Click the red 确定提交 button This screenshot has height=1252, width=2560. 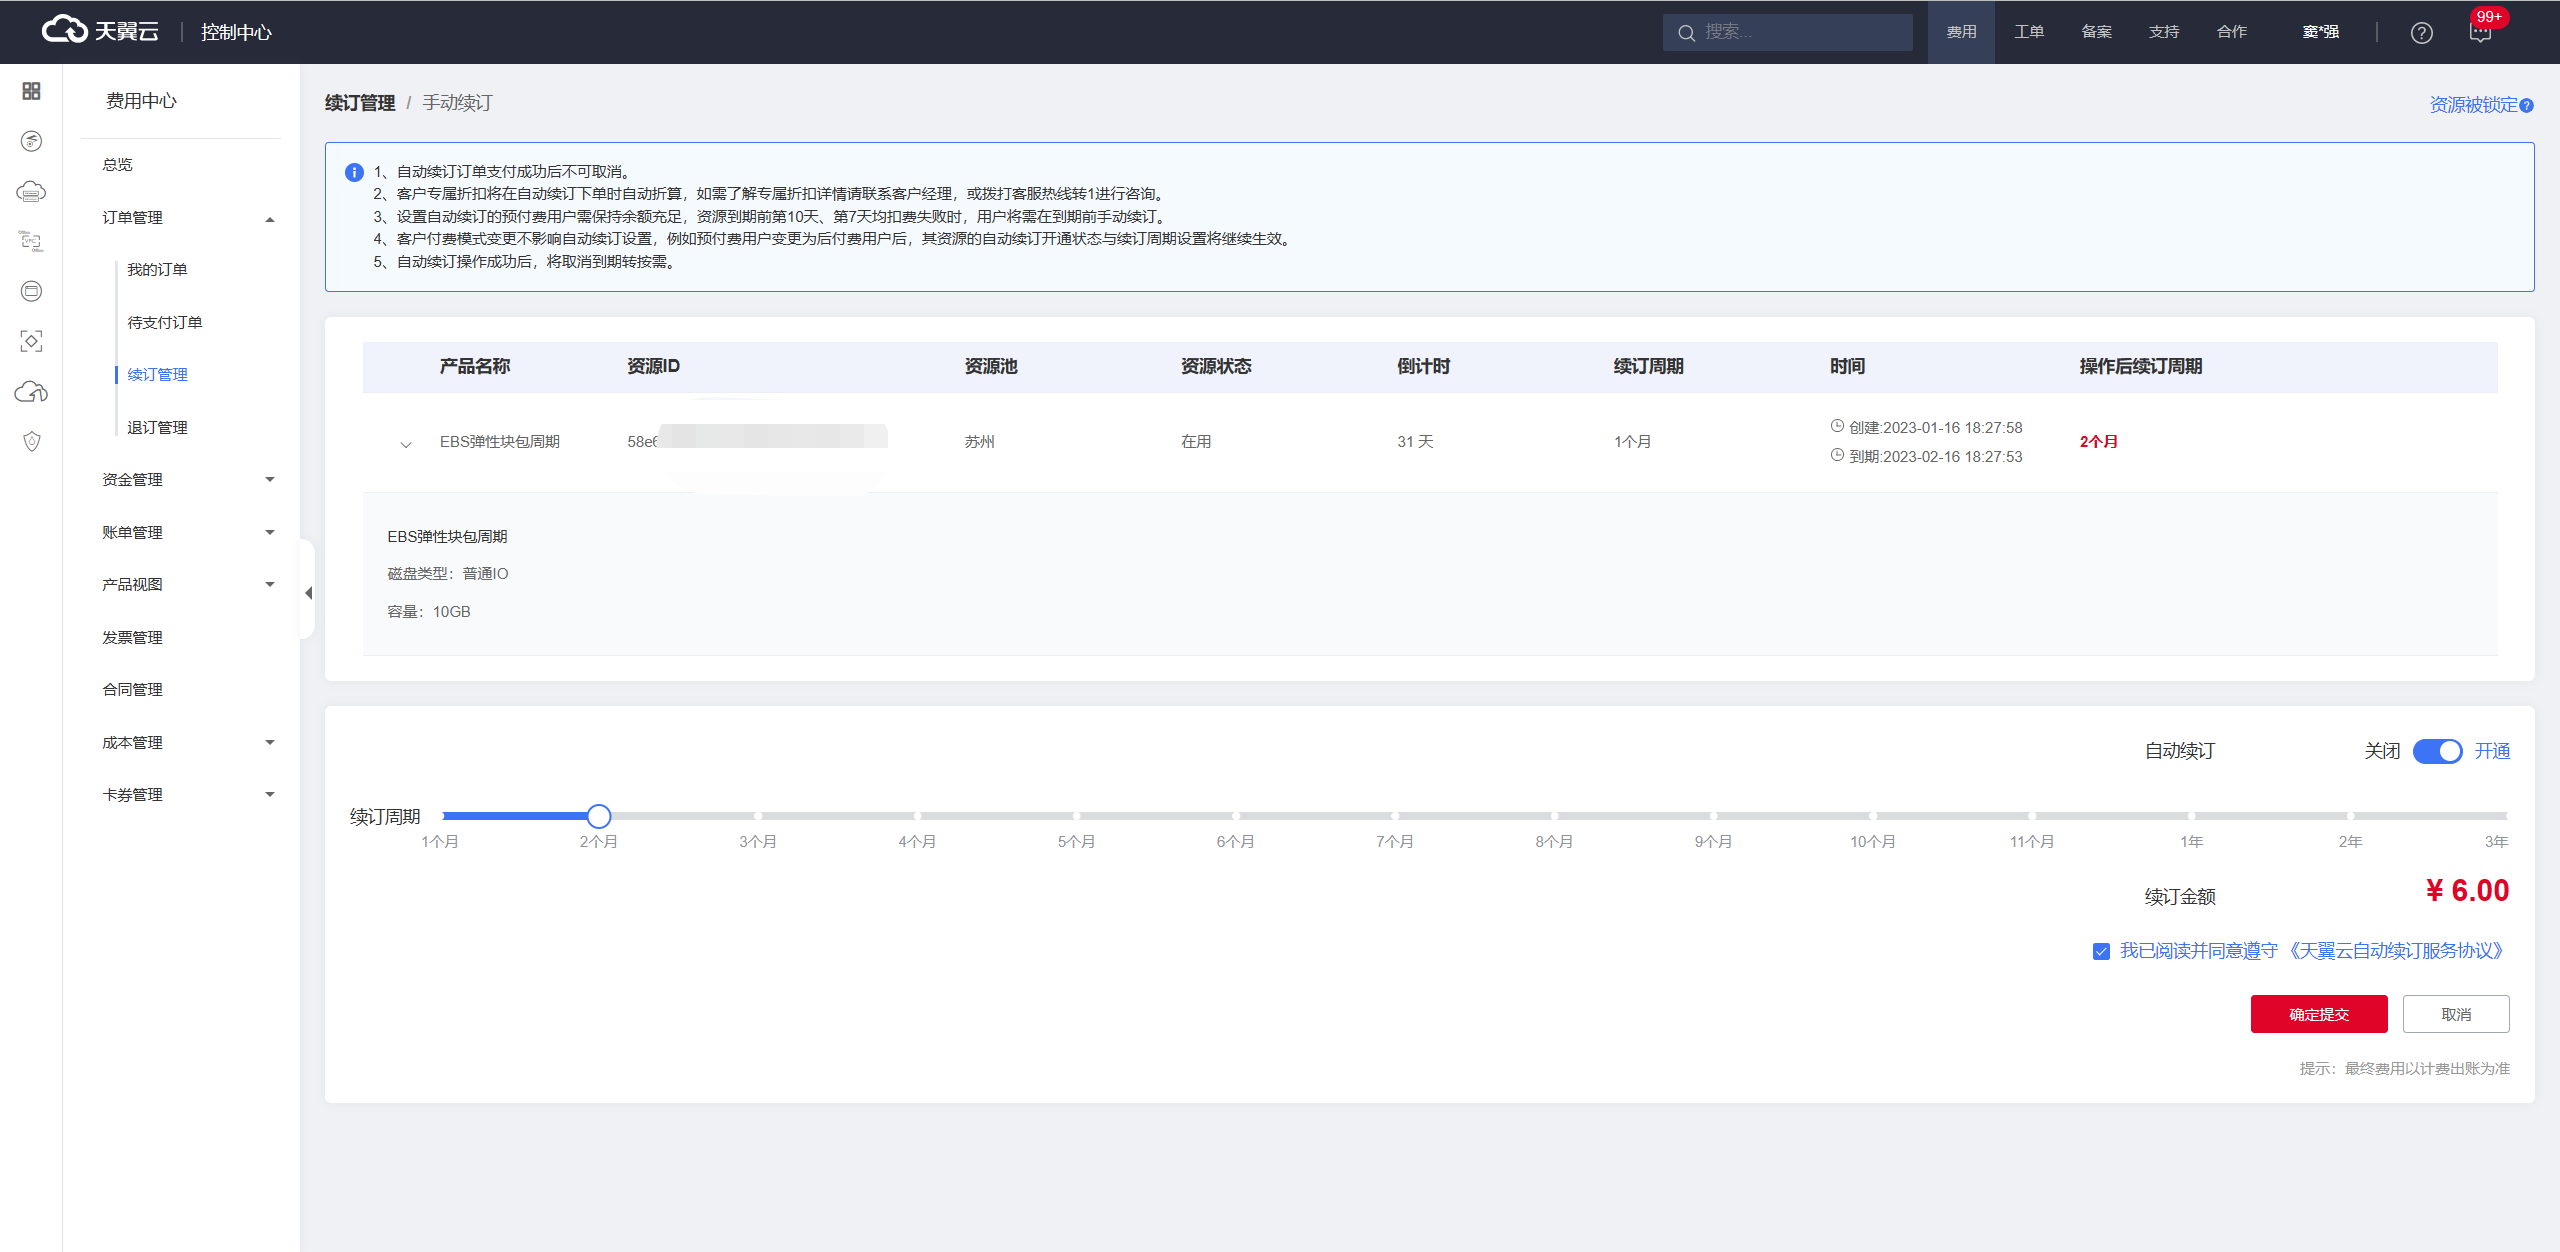pos(2318,1014)
